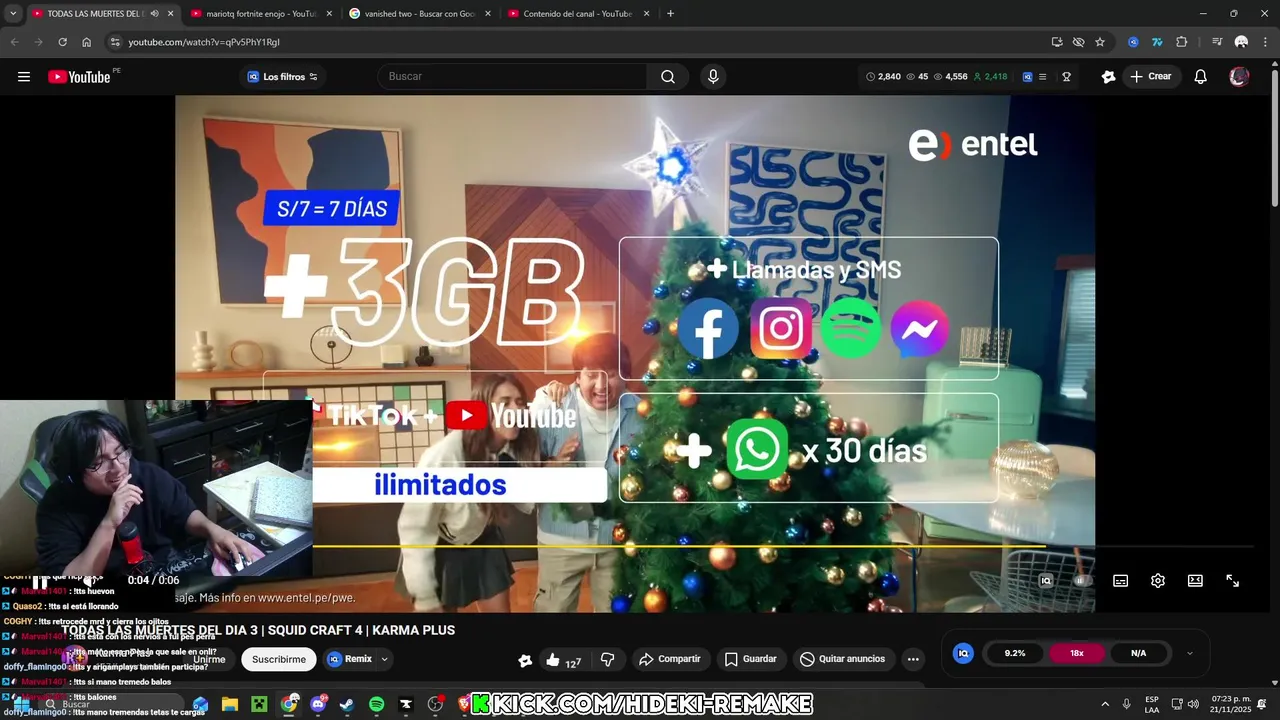The height and width of the screenshot is (720, 1280).
Task: Enter fullscreen mode on the video
Action: (1233, 581)
